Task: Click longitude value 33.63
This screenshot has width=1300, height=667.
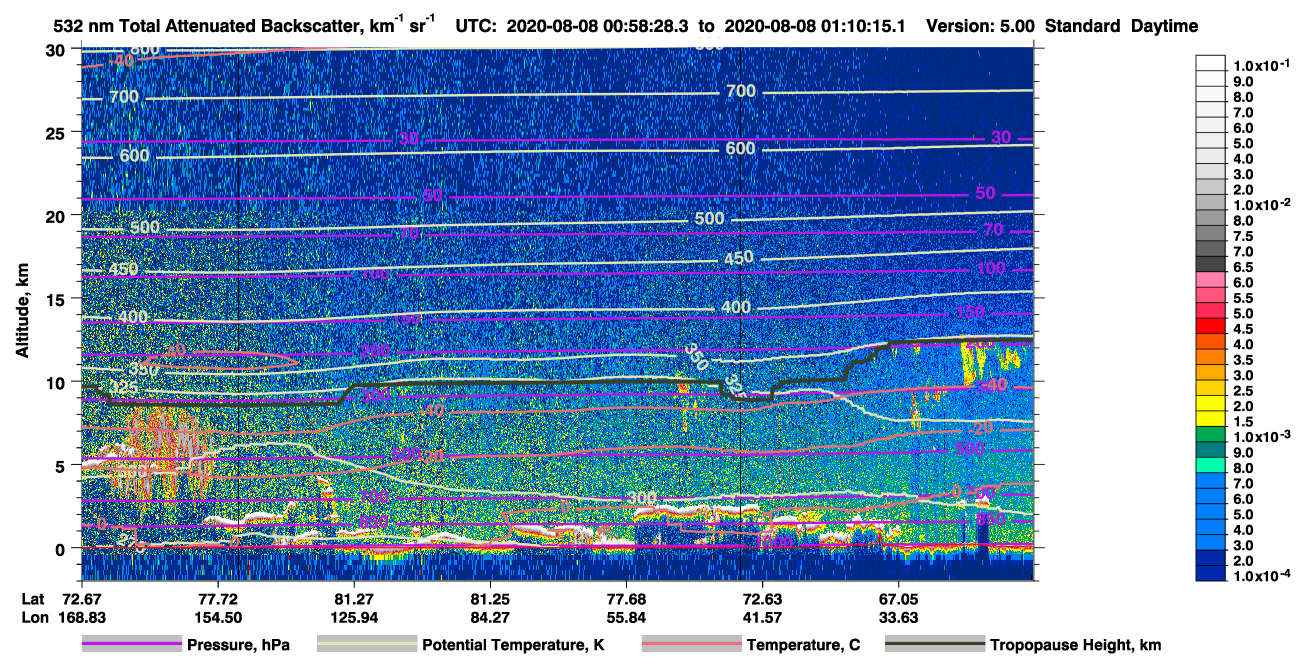Action: [899, 617]
